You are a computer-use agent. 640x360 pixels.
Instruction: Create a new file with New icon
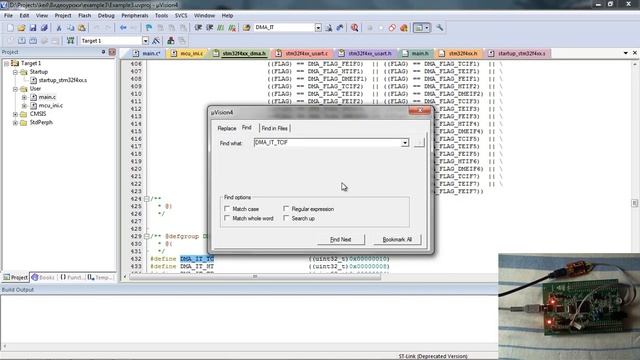tap(10, 27)
